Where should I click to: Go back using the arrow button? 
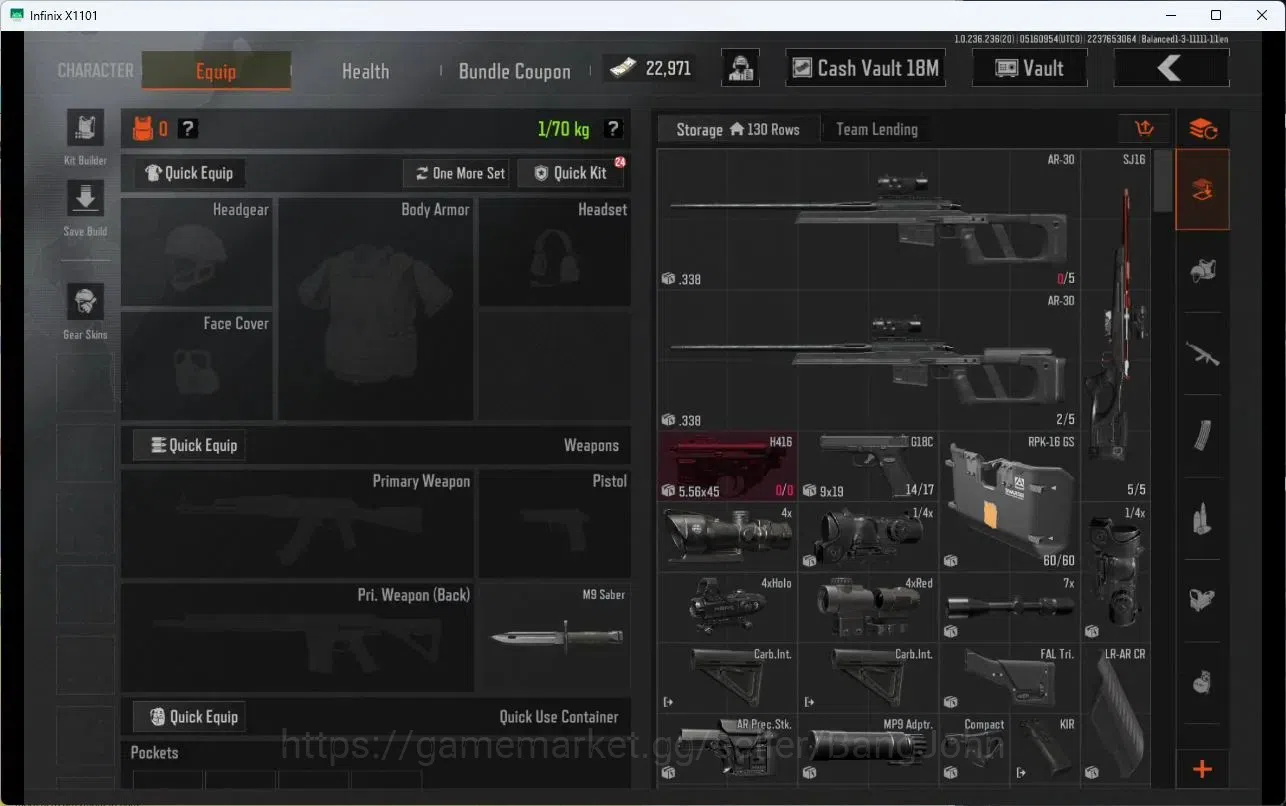tap(1171, 68)
